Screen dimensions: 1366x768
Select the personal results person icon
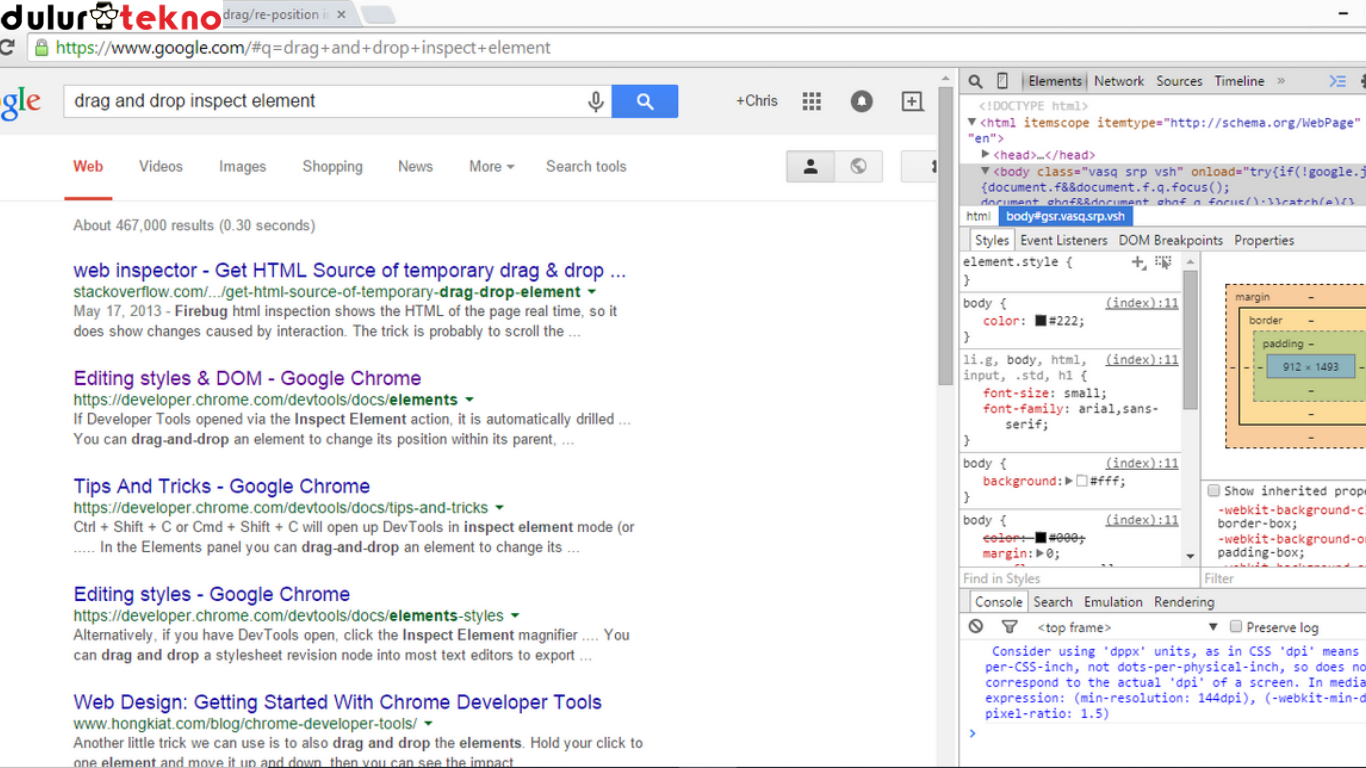(811, 167)
